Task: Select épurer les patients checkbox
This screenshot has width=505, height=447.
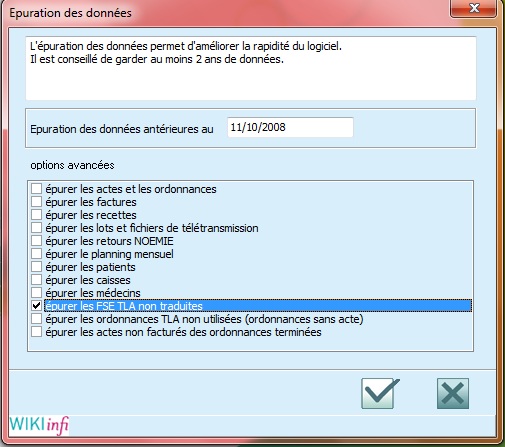Action: coord(36,267)
